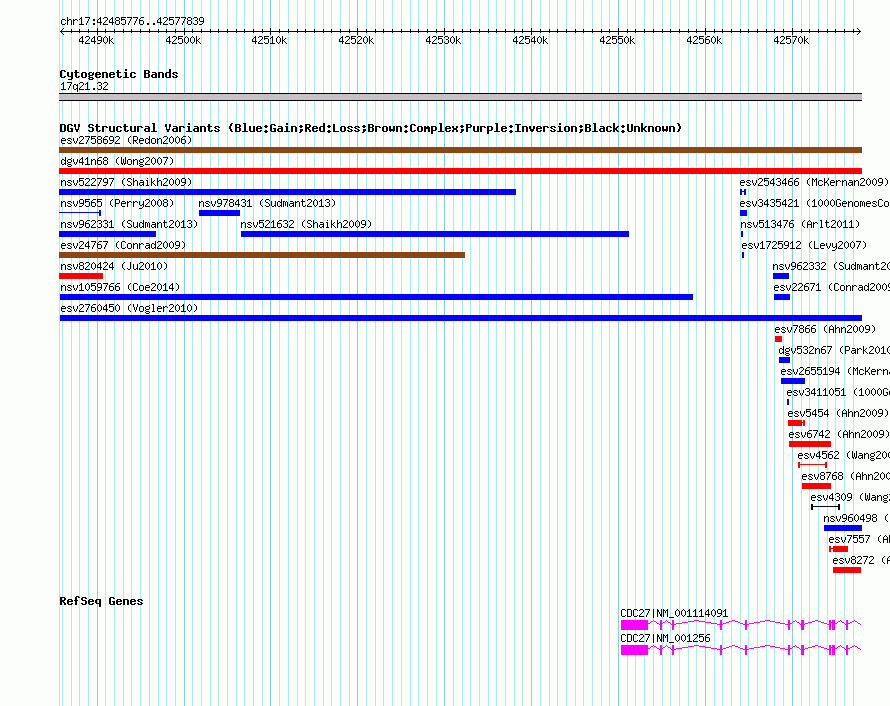Open variant nsv978431 (Sudmant2013) label

point(267,203)
